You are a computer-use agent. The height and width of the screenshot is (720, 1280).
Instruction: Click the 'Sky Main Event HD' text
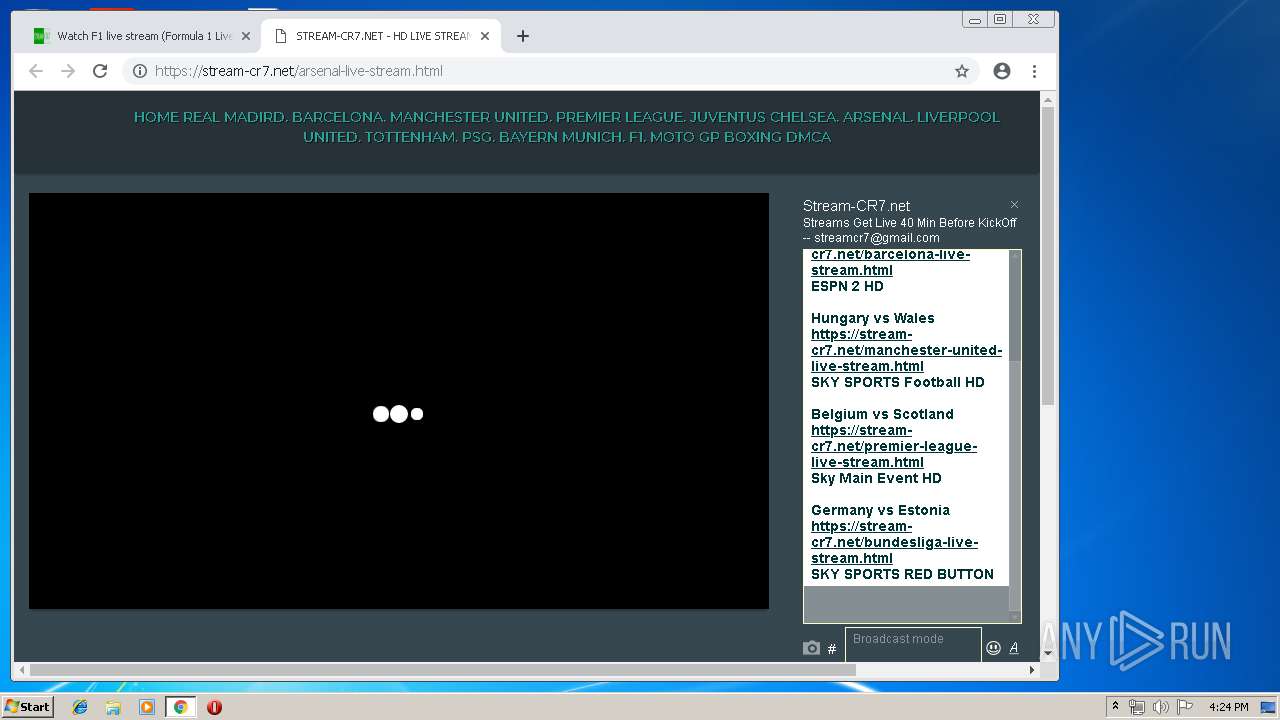(x=876, y=478)
